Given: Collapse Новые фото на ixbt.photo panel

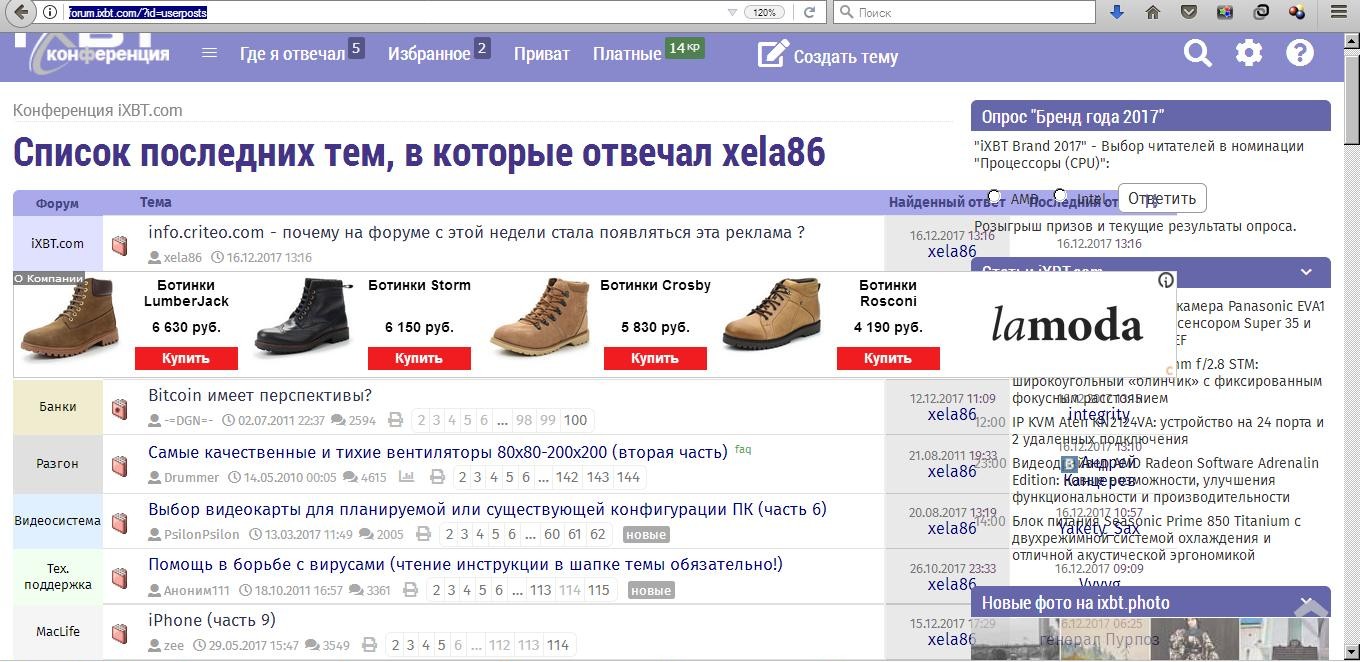Looking at the screenshot, I should [1306, 603].
